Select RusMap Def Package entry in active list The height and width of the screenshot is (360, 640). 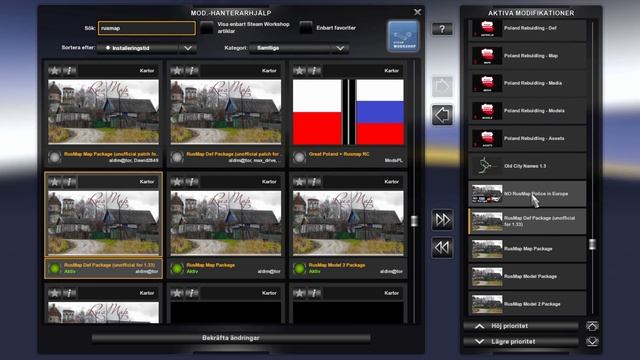tap(527, 221)
